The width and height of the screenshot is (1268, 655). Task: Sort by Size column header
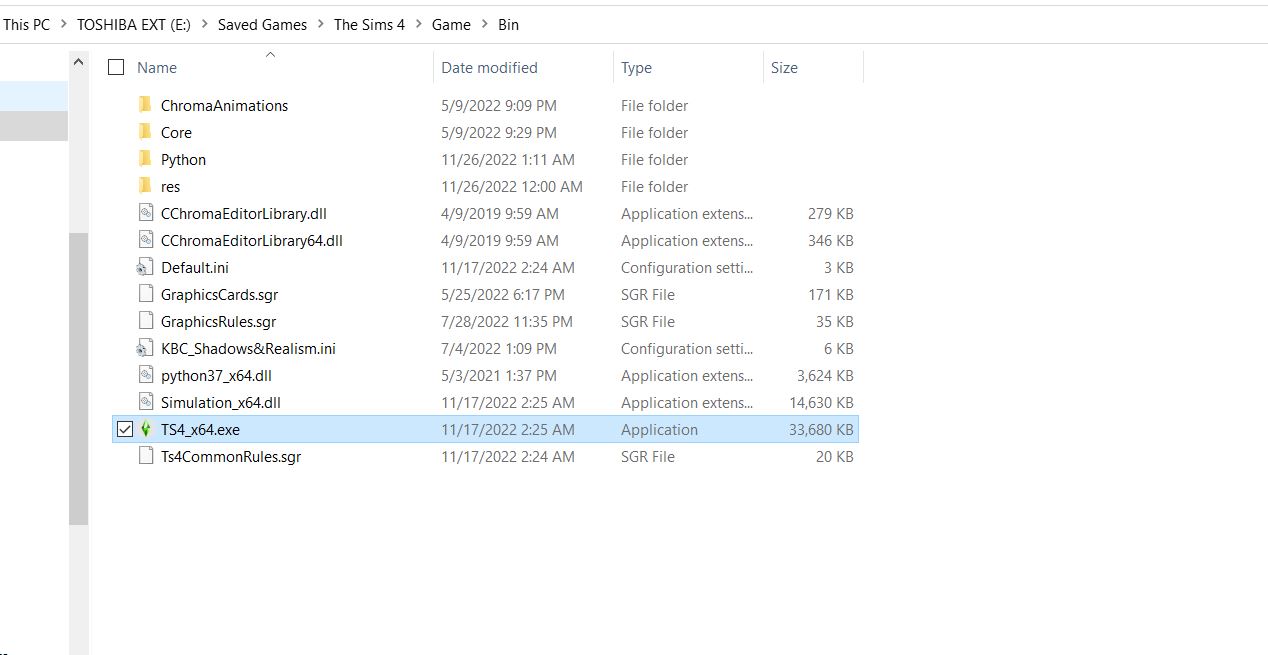784,67
